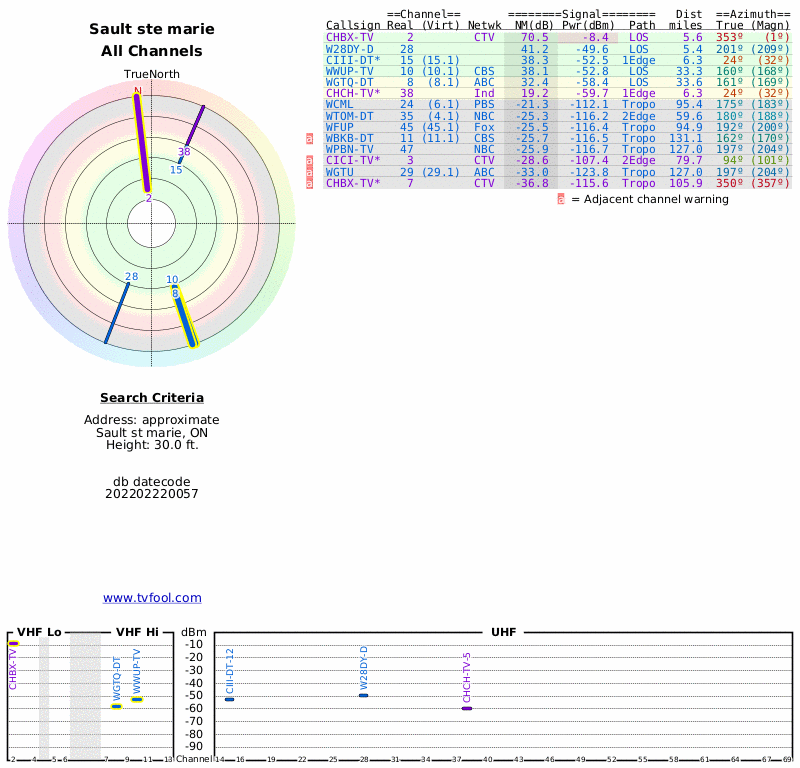Screen dimensions: 800x768
Task: Click the CHBX-TV marker in VHF Lo spectrum
Action: 13,643
